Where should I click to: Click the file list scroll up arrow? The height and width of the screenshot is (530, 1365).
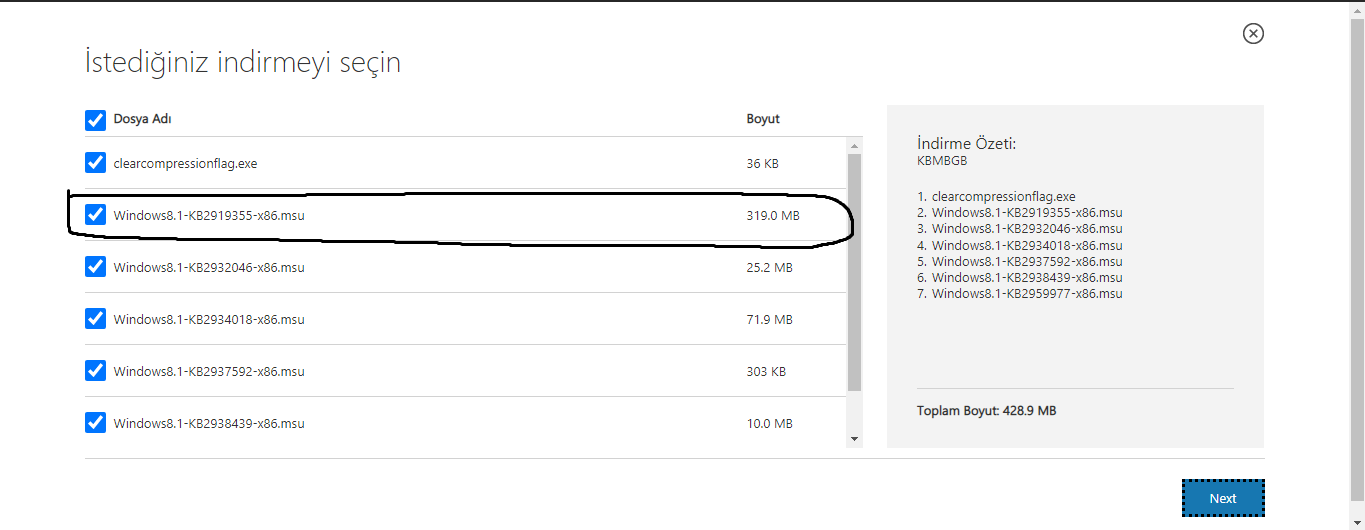854,145
